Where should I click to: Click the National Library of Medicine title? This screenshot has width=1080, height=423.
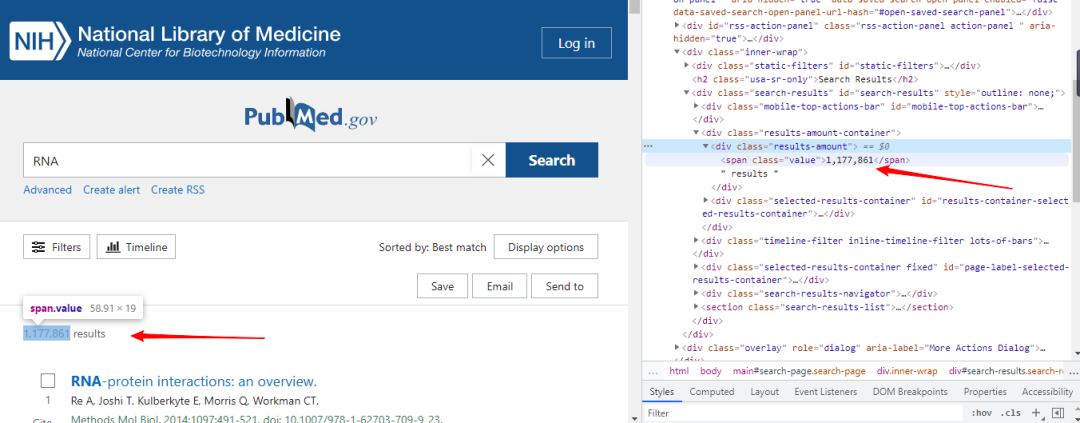[209, 34]
